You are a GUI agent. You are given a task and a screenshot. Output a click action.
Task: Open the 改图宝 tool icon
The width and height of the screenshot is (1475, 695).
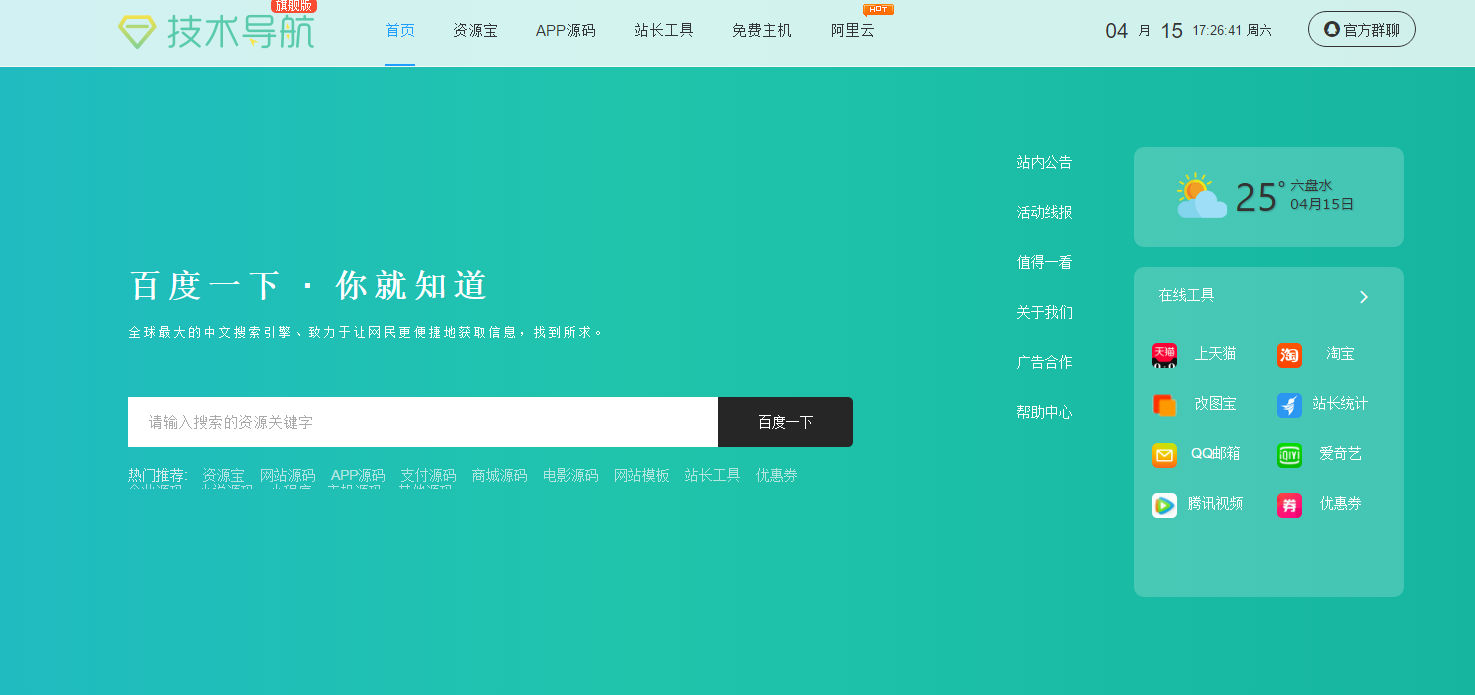pos(1164,405)
